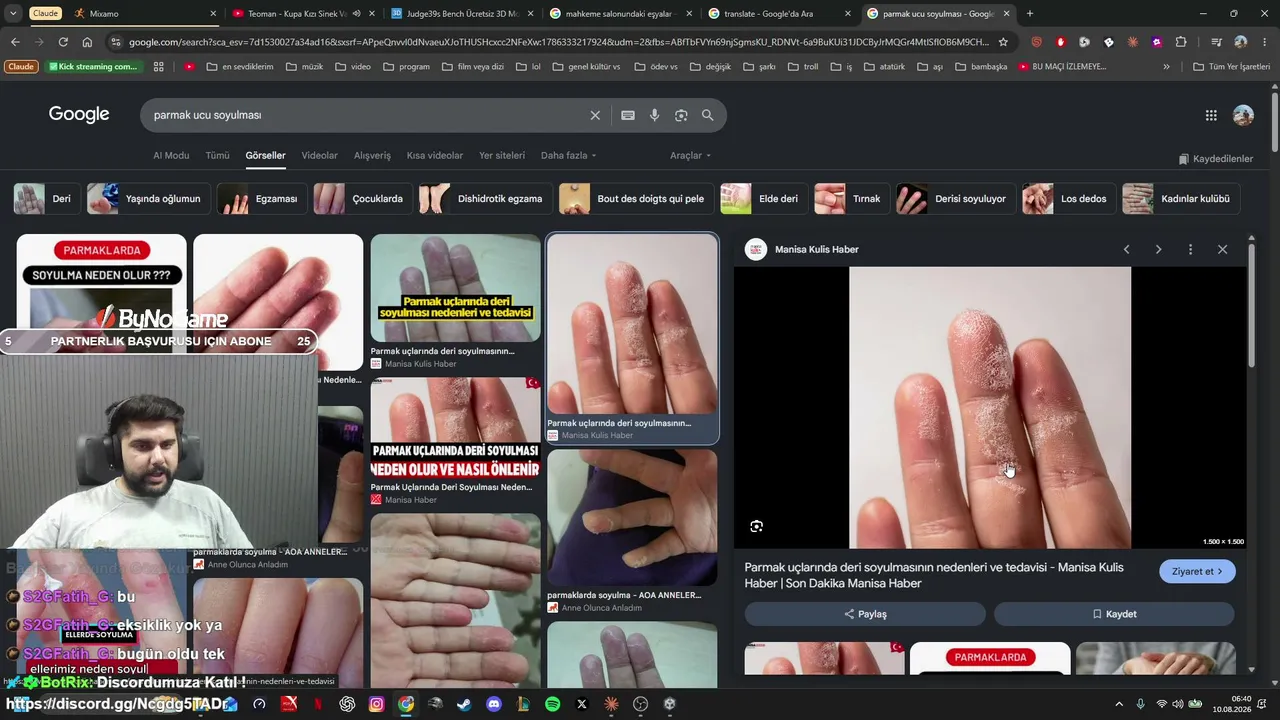Switch to the Mixamo browser tab
Image resolution: width=1280 pixels, height=720 pixels.
tap(145, 14)
